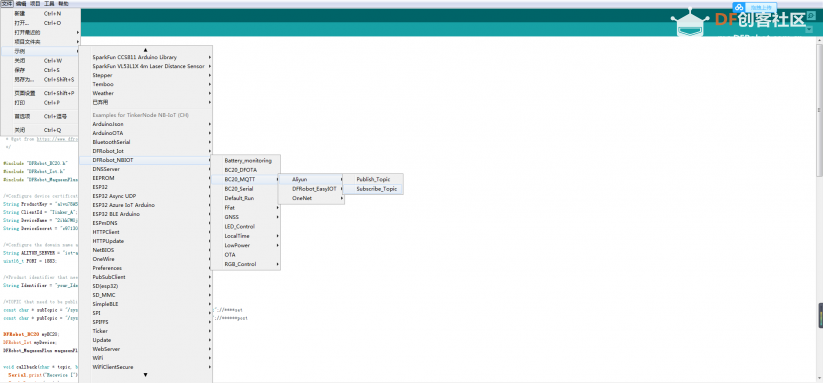Choose 关闭 with shortcut Ctrl+W

pyautogui.click(x=40, y=61)
